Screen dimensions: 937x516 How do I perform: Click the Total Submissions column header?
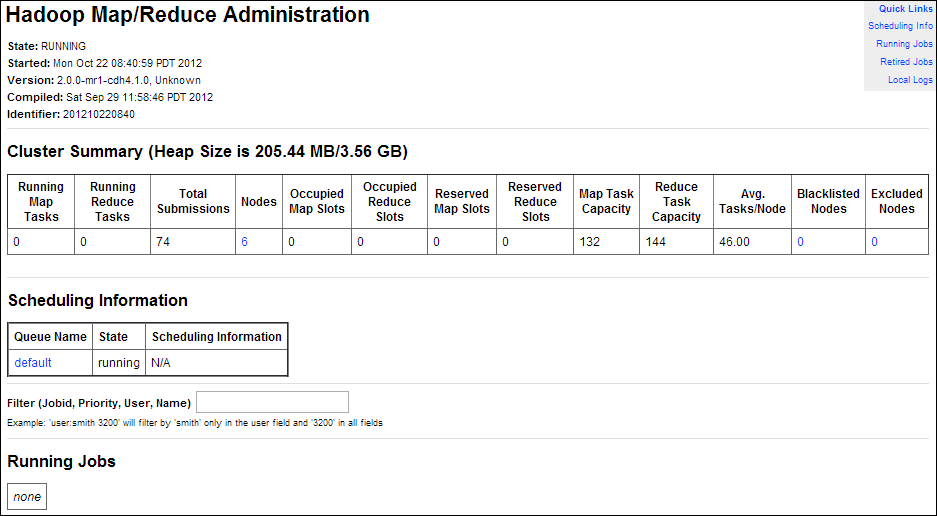193,201
